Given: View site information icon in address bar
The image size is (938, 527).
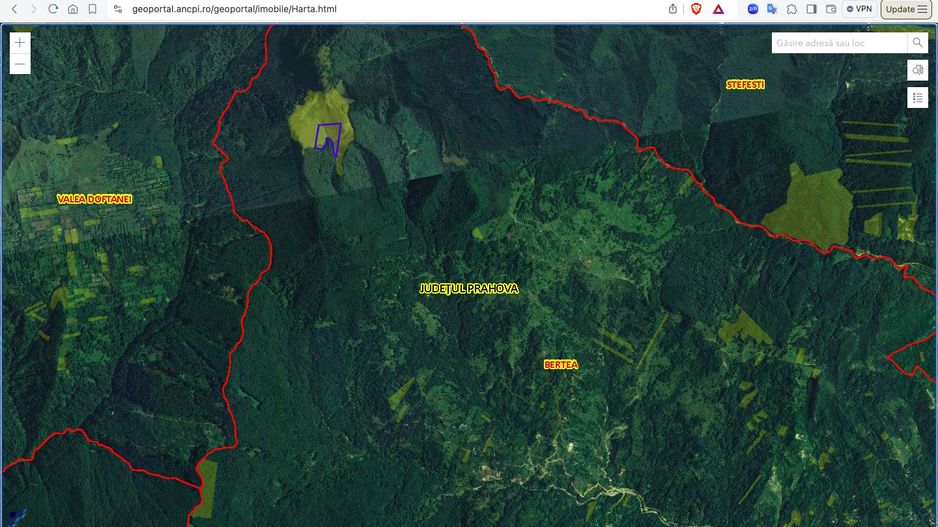Looking at the screenshot, I should (118, 9).
